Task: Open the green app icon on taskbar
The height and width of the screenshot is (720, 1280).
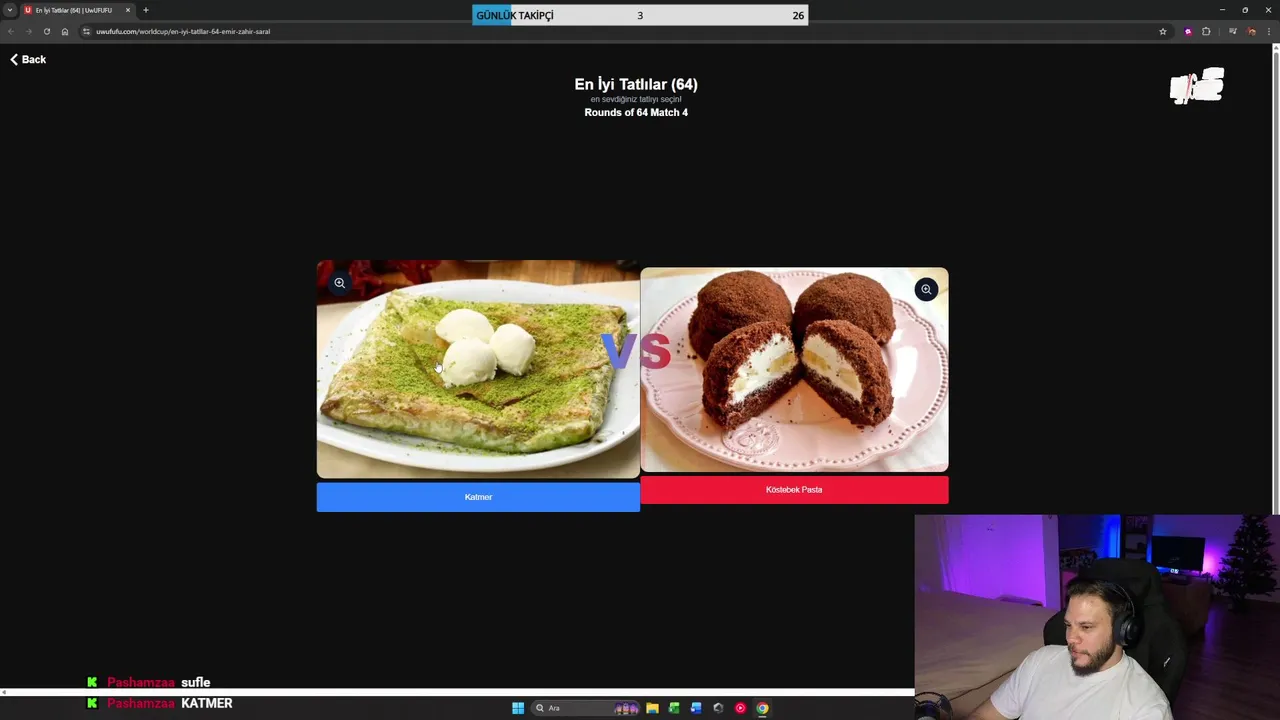Action: [674, 708]
